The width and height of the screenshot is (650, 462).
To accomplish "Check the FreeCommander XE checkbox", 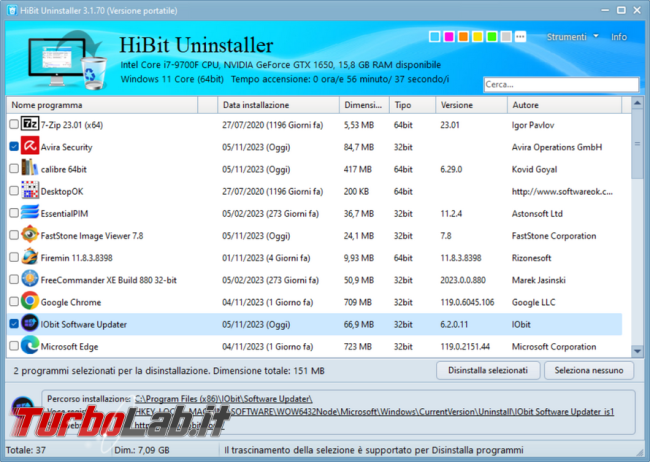I will click(x=14, y=279).
